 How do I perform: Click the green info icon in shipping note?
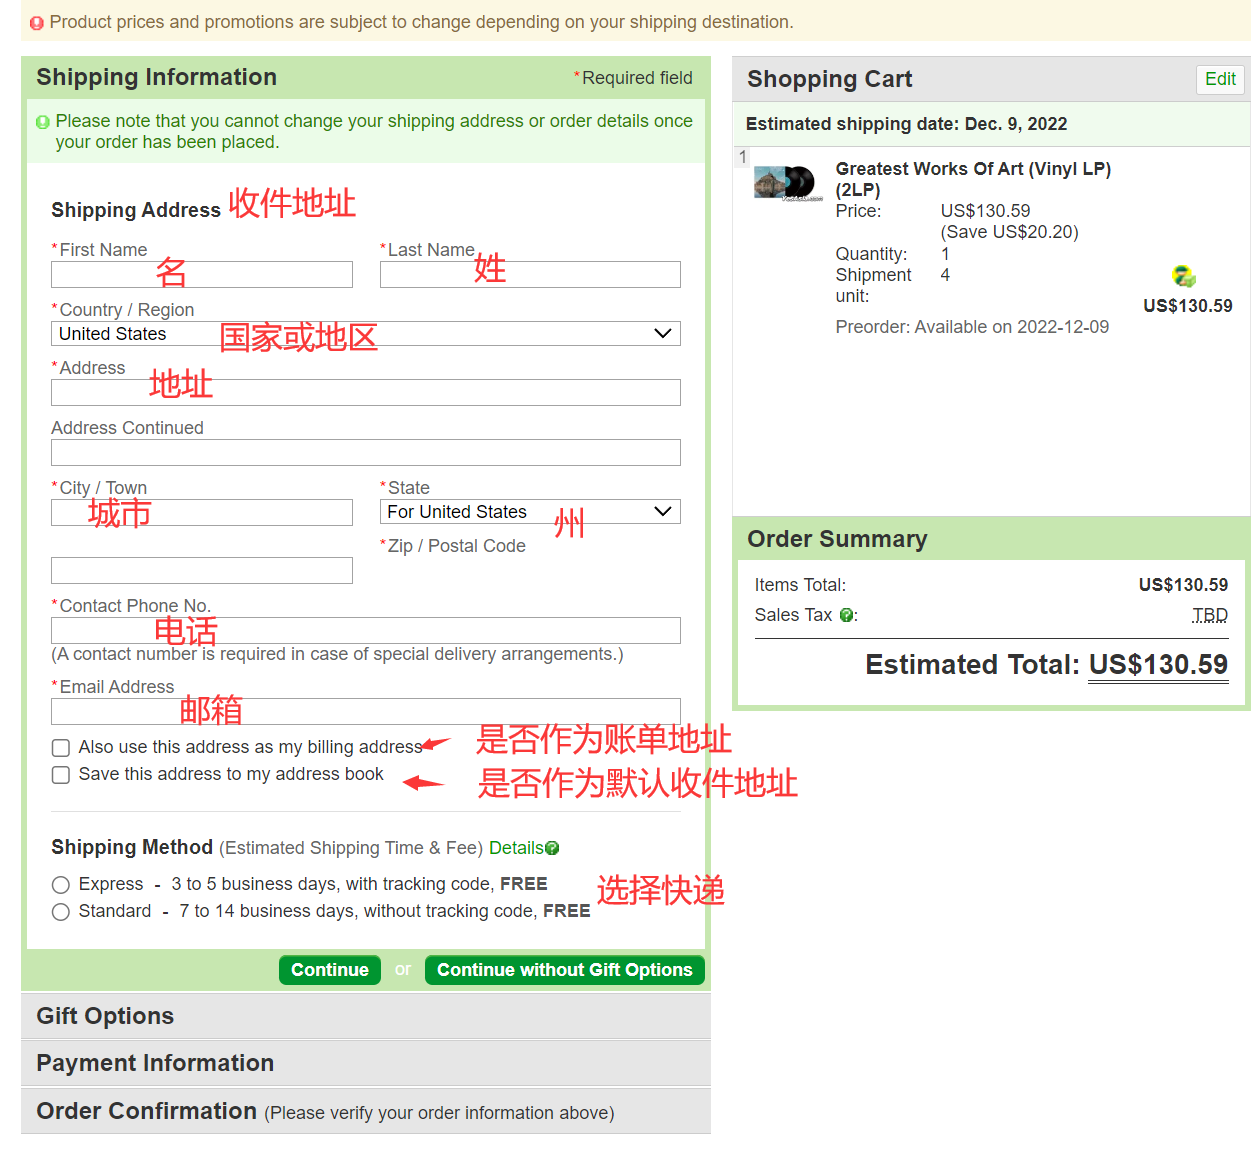pos(42,121)
